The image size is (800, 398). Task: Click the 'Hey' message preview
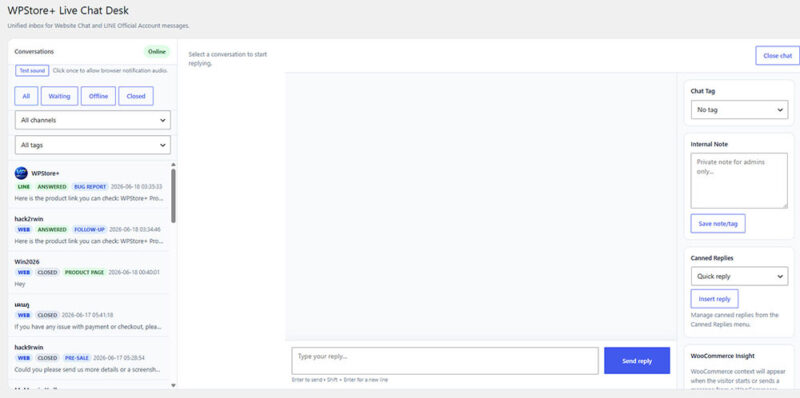tap(20, 284)
